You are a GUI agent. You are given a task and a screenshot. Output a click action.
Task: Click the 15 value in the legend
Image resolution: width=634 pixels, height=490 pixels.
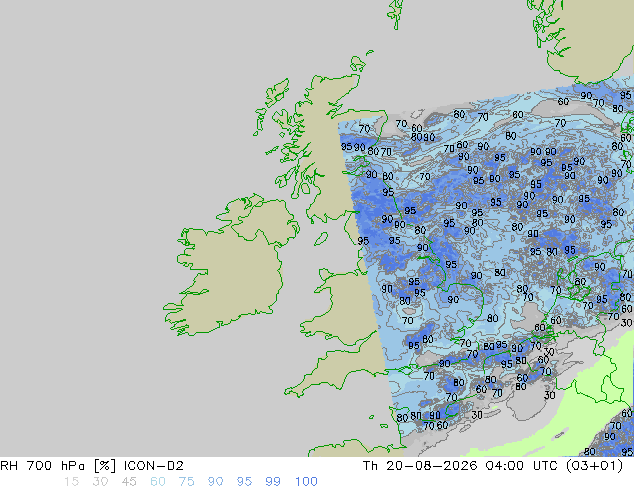(x=71, y=482)
